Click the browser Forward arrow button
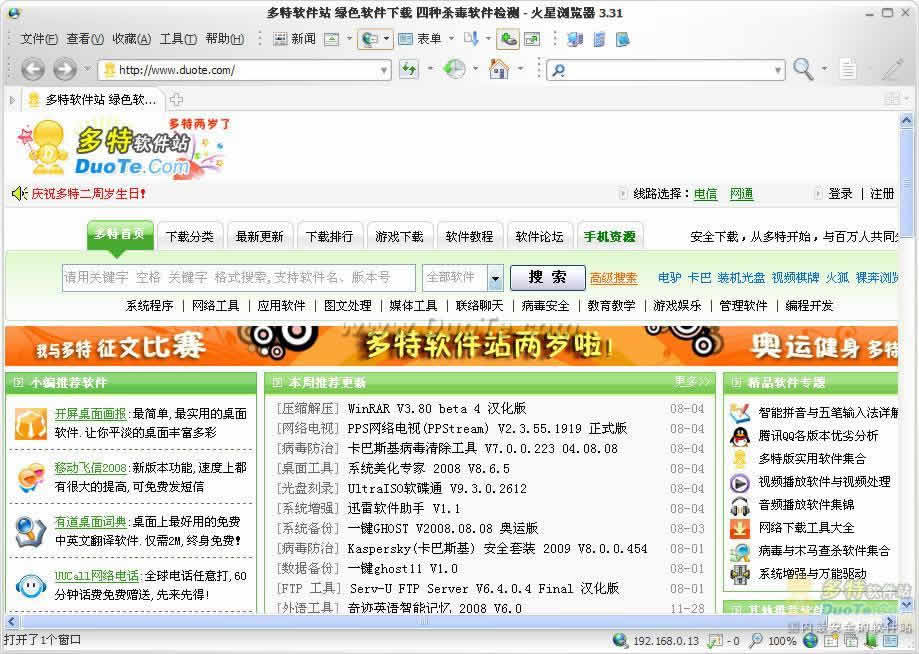This screenshot has width=919, height=654. pyautogui.click(x=64, y=70)
